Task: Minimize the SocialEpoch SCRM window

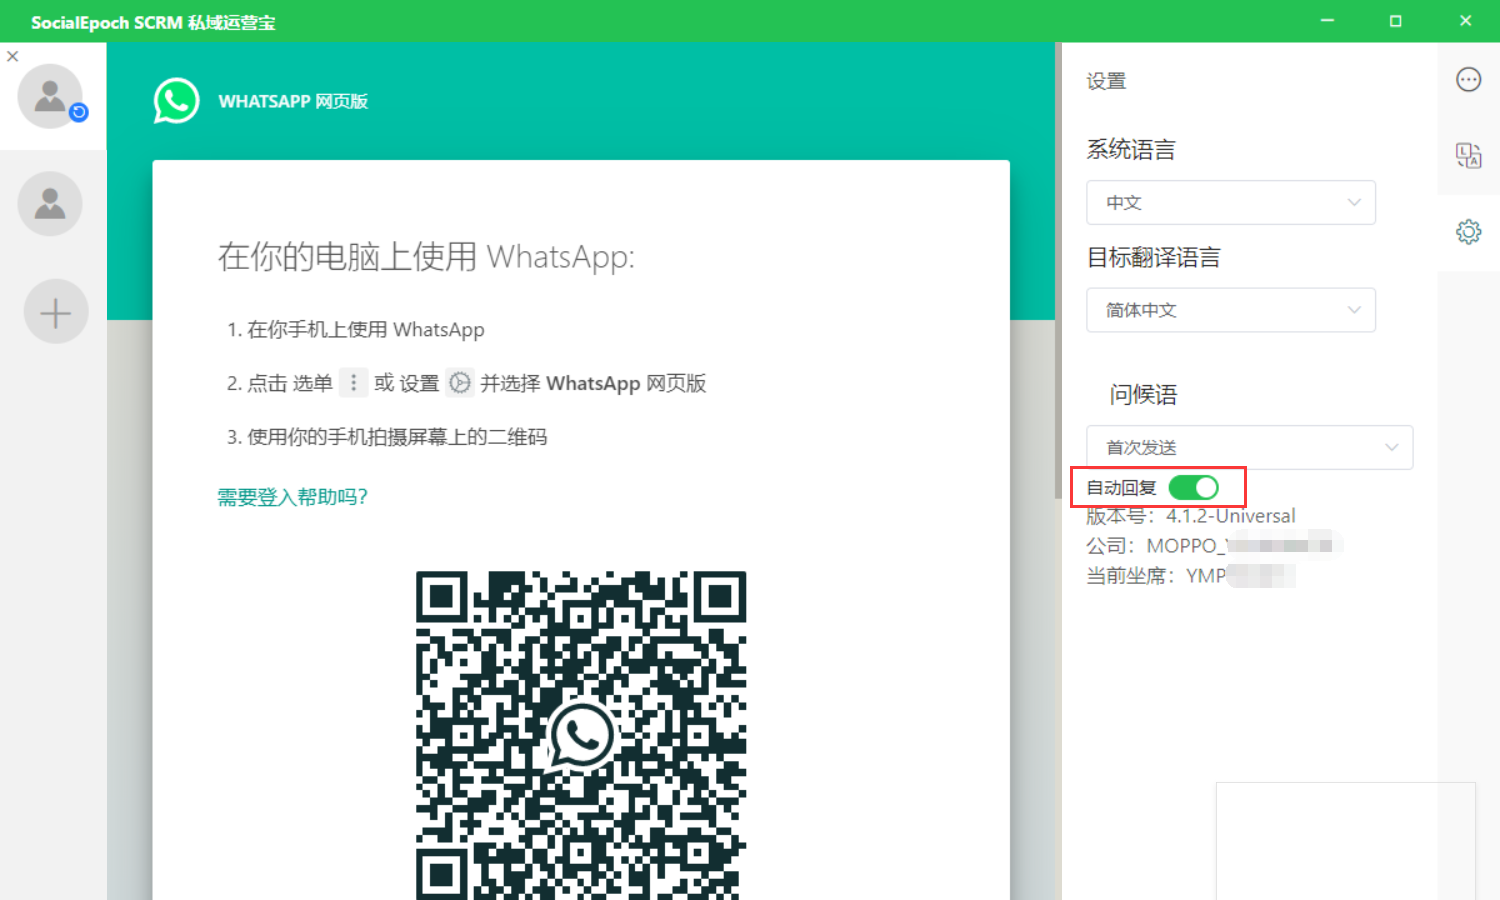Action: click(1328, 21)
